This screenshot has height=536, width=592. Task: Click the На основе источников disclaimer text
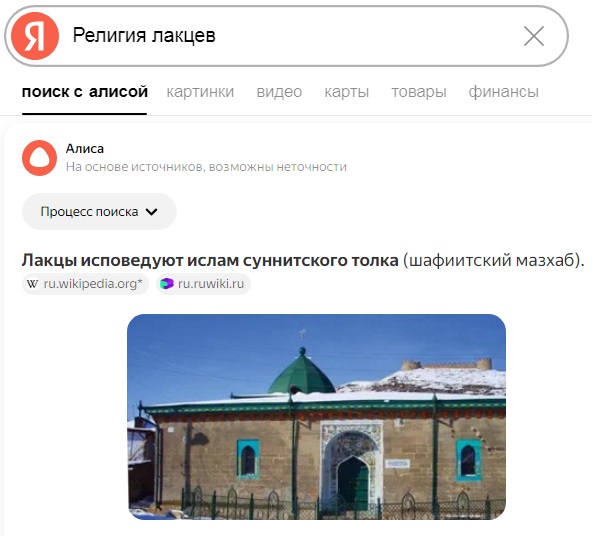tap(206, 167)
